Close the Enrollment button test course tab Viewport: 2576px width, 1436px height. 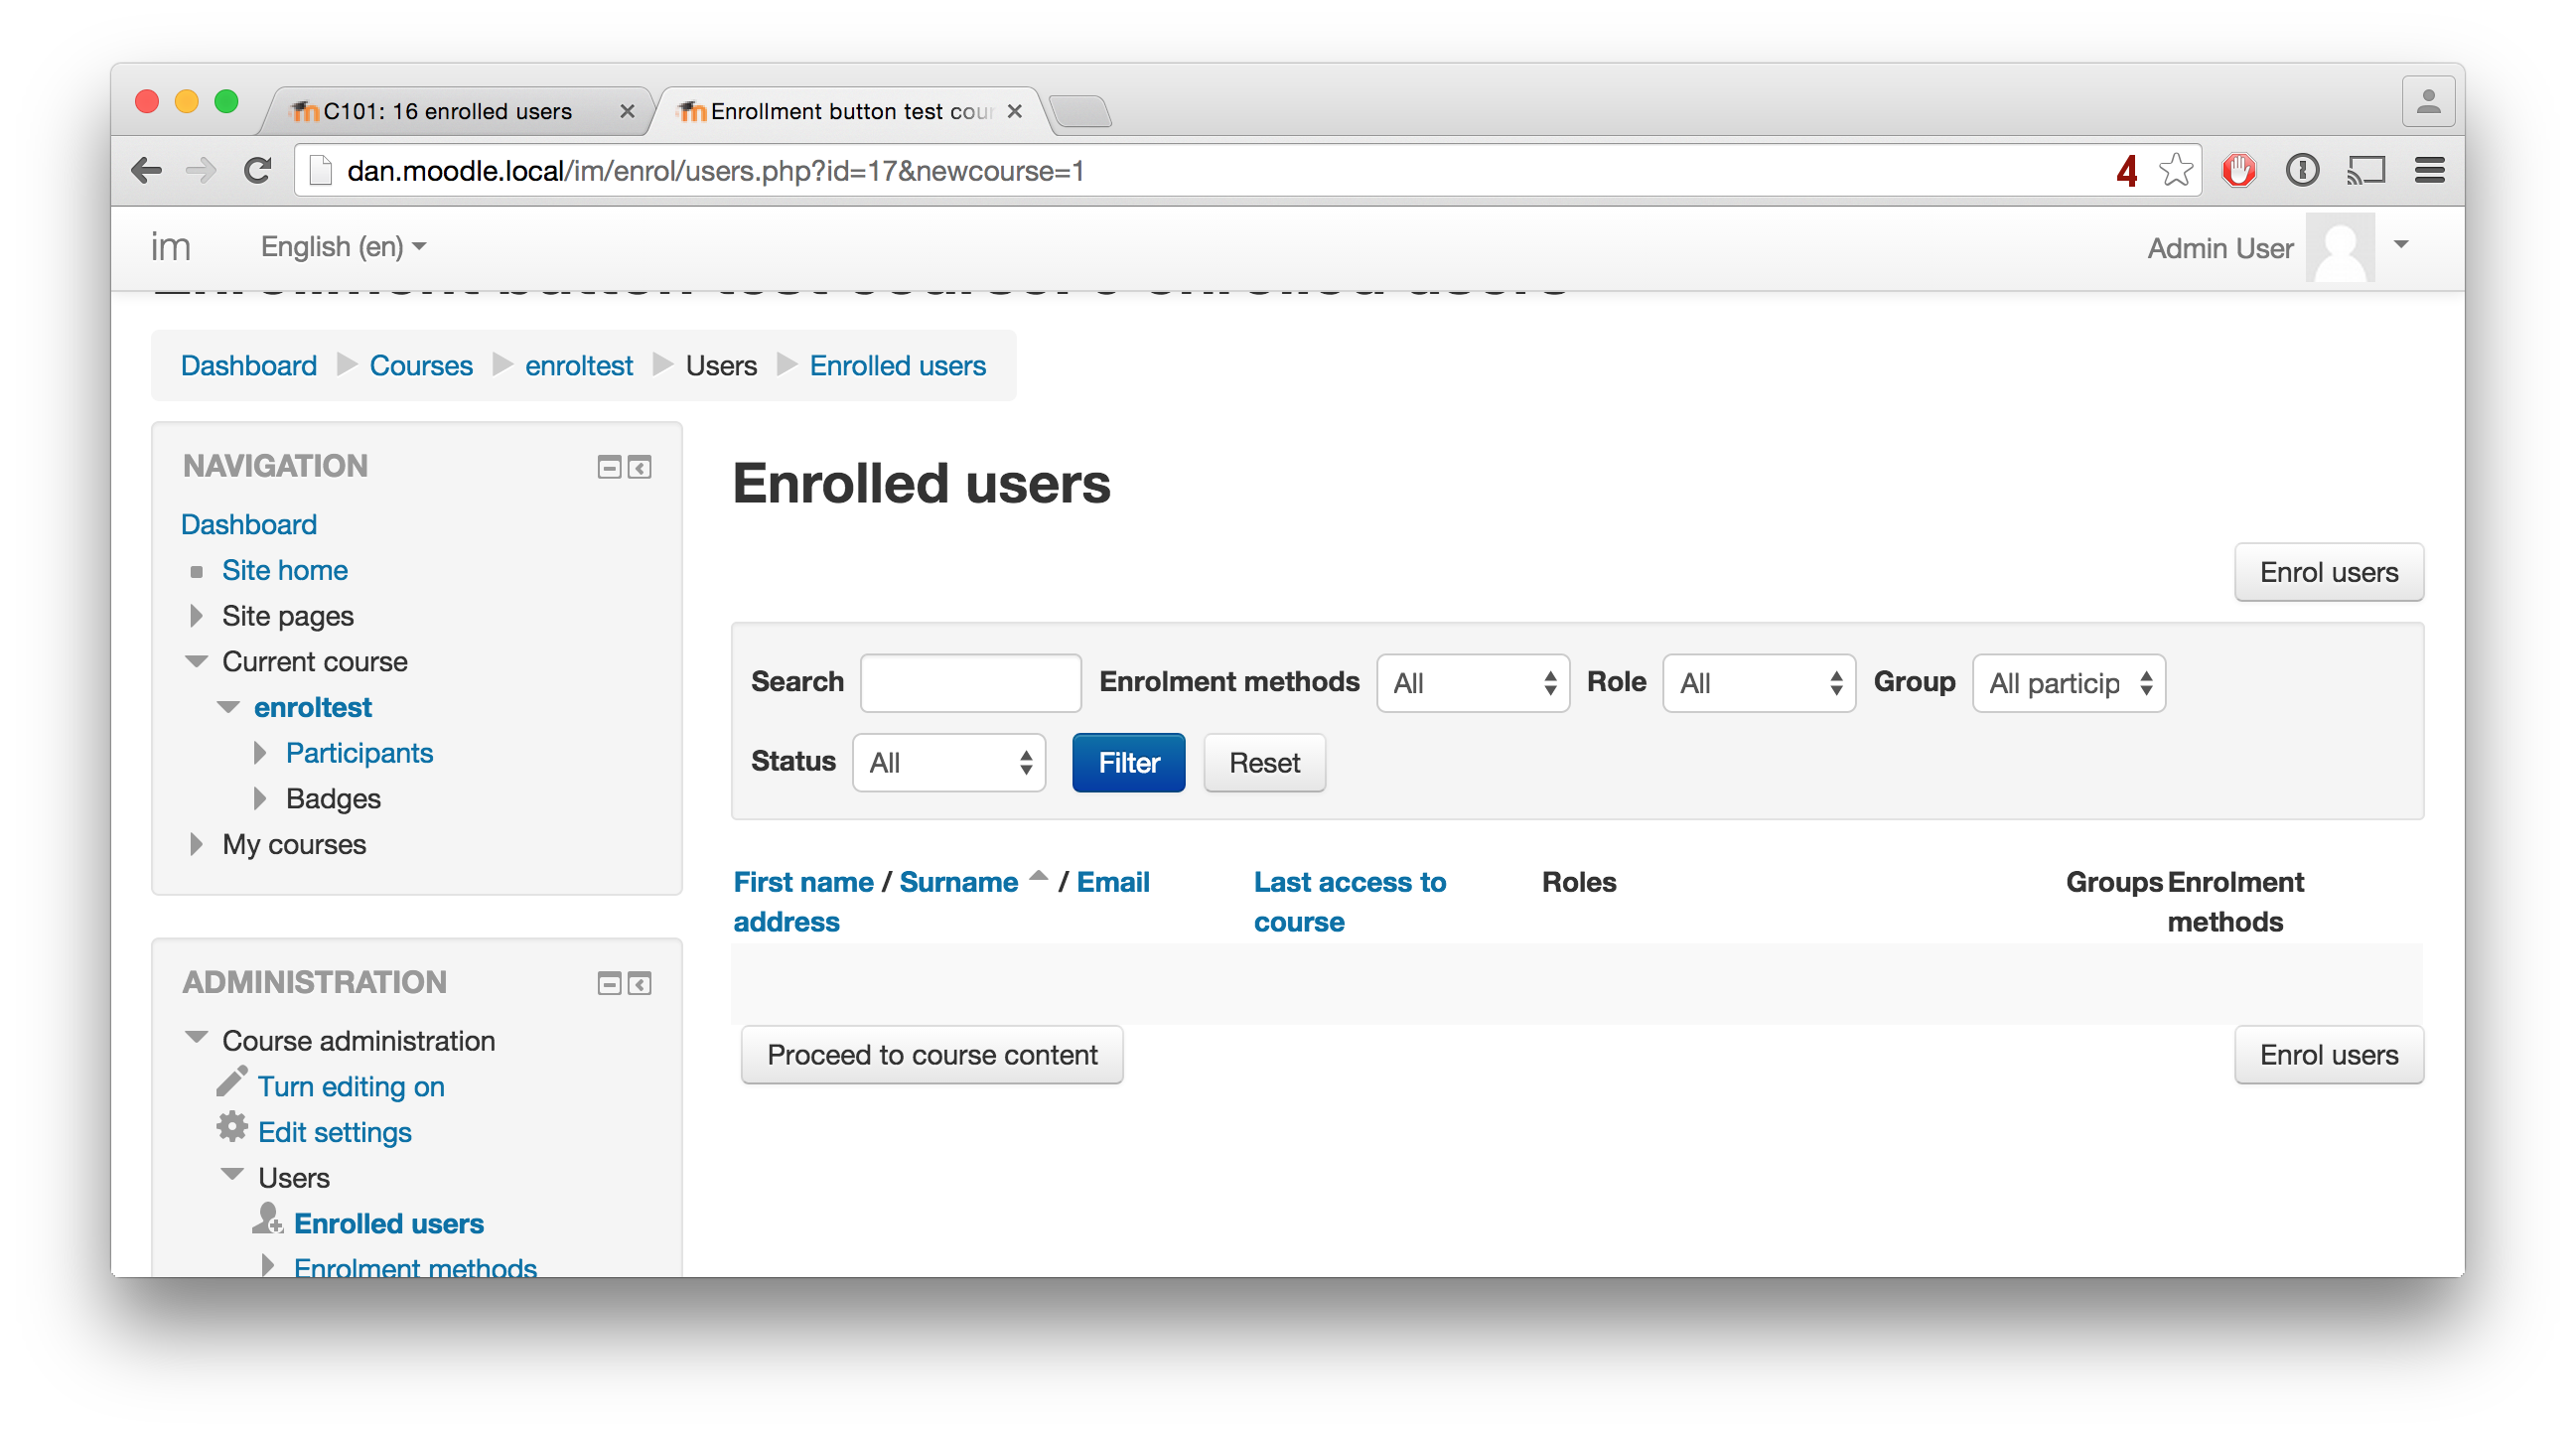click(1014, 111)
